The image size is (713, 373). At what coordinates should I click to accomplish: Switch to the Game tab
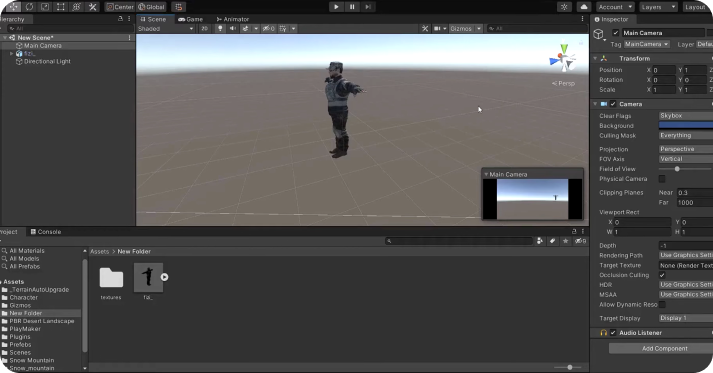click(191, 19)
